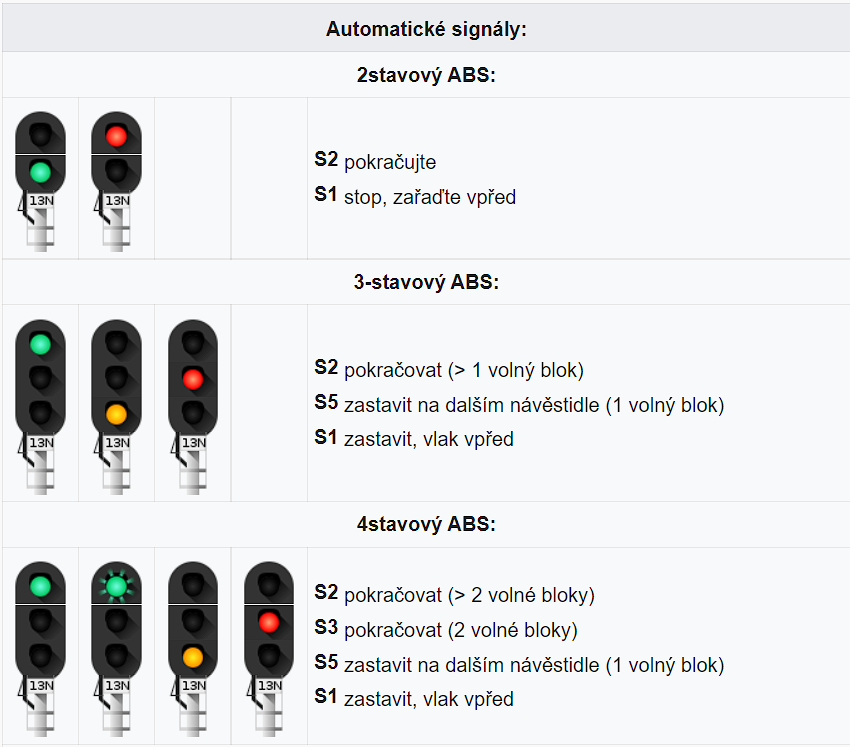
Task: Click the 4-state ABS steady green signal
Action: point(40,649)
